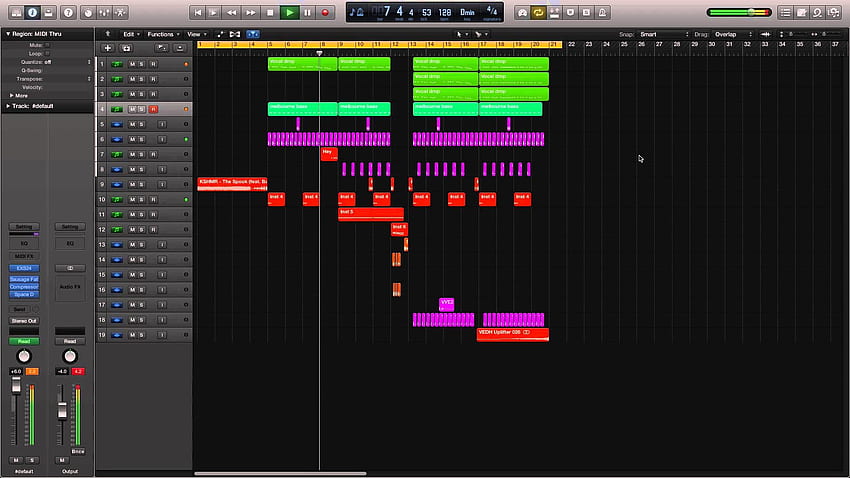Open the Compressor plugin slot
Image resolution: width=850 pixels, height=478 pixels.
point(24,287)
